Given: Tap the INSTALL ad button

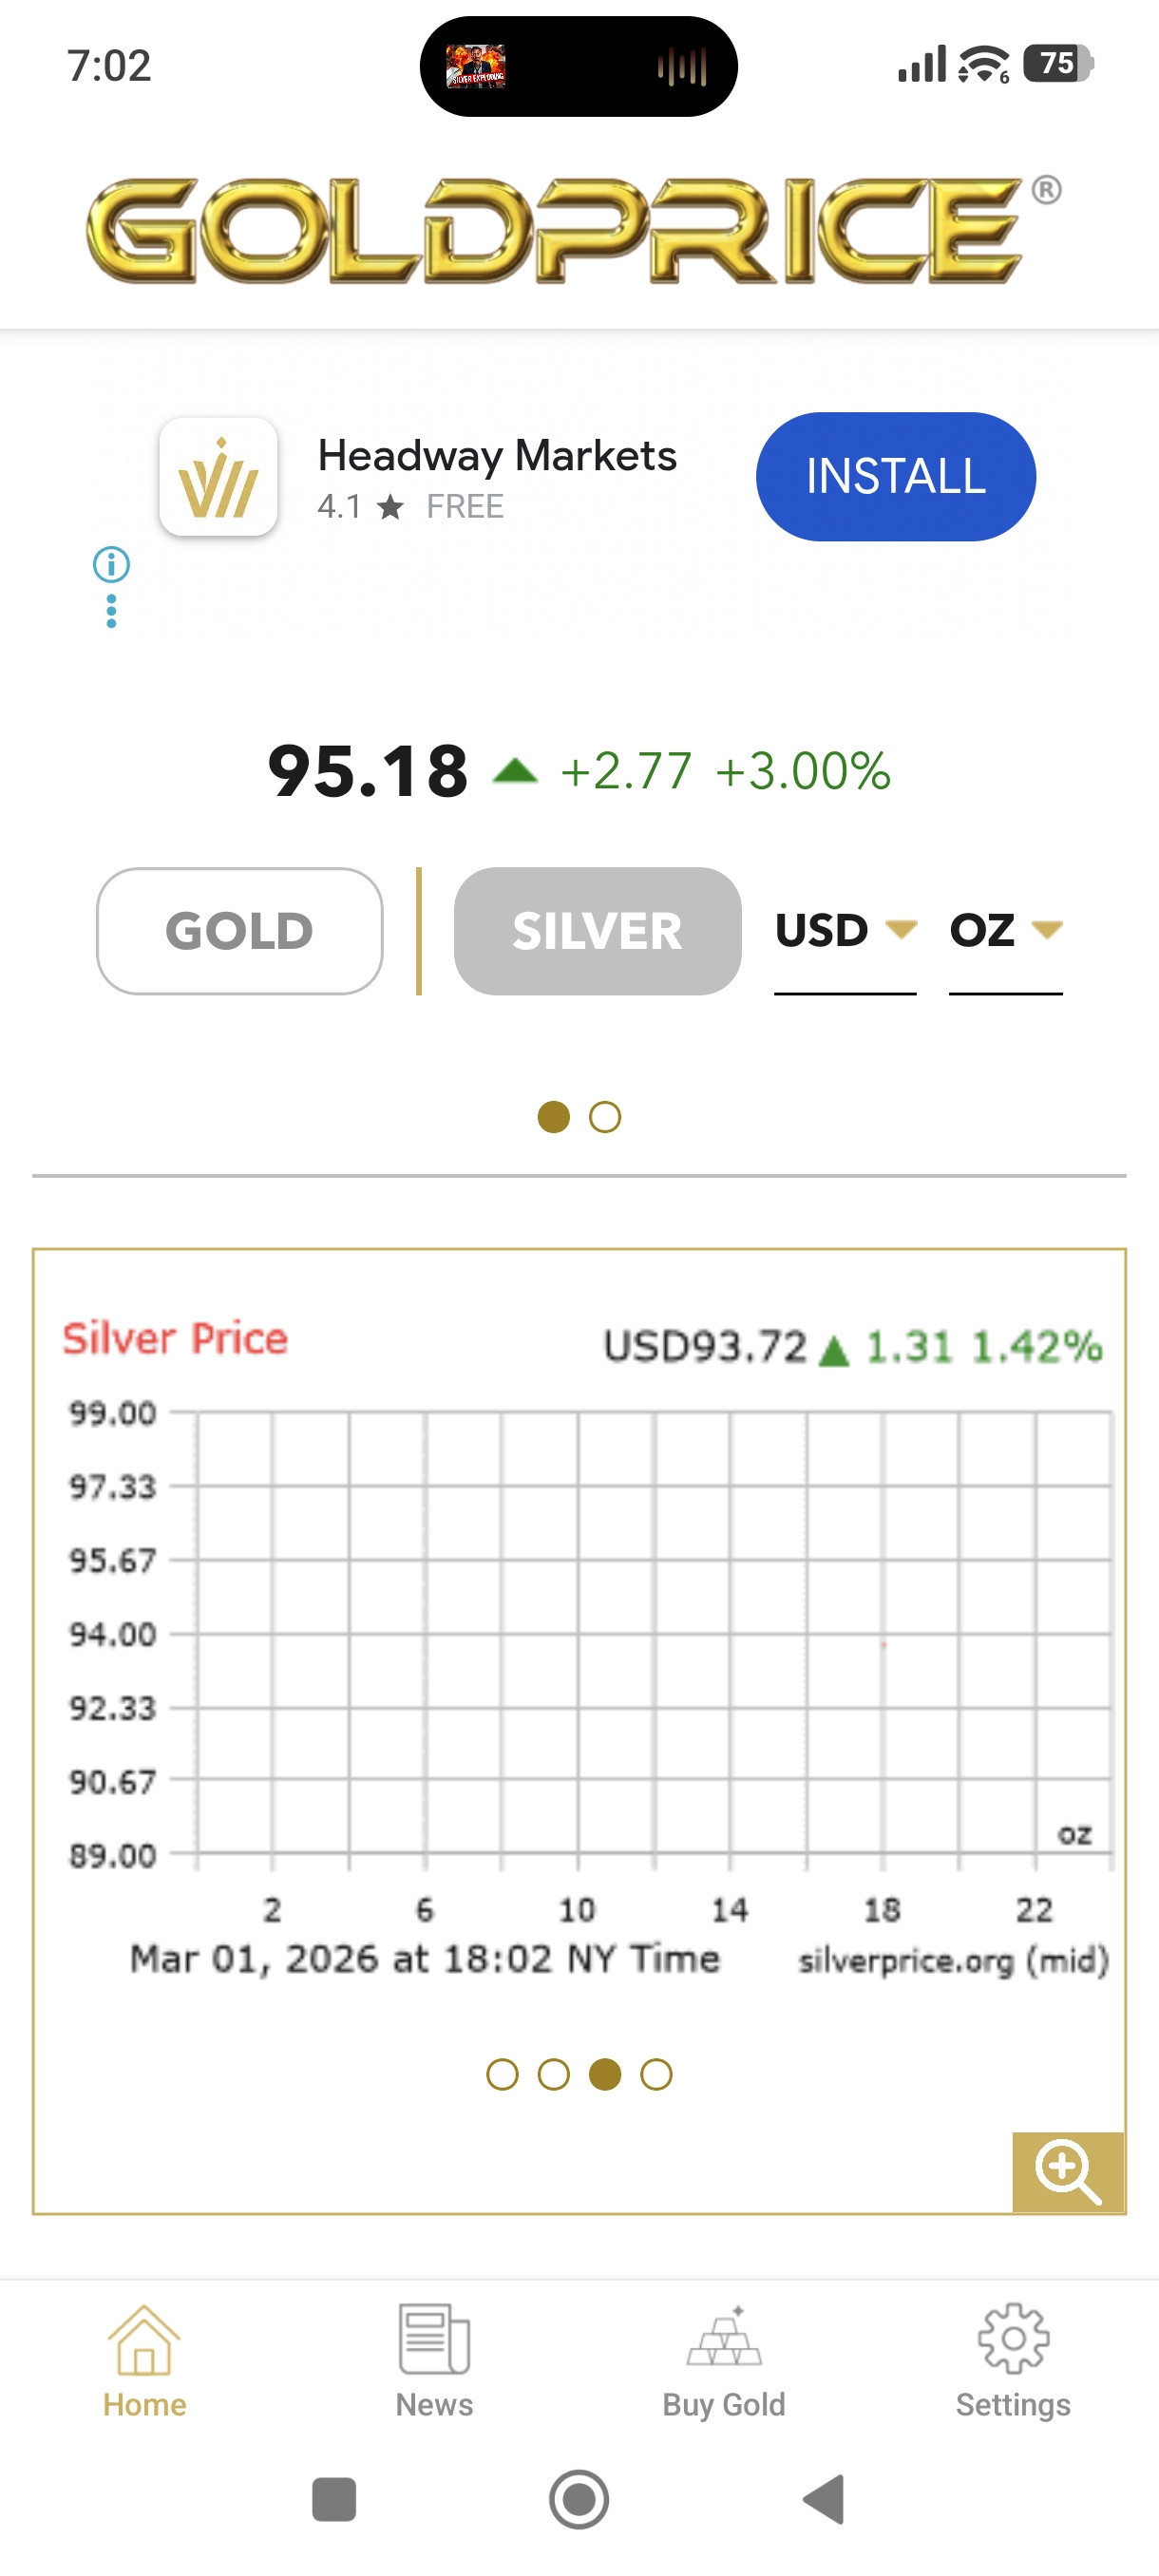Looking at the screenshot, I should point(896,477).
